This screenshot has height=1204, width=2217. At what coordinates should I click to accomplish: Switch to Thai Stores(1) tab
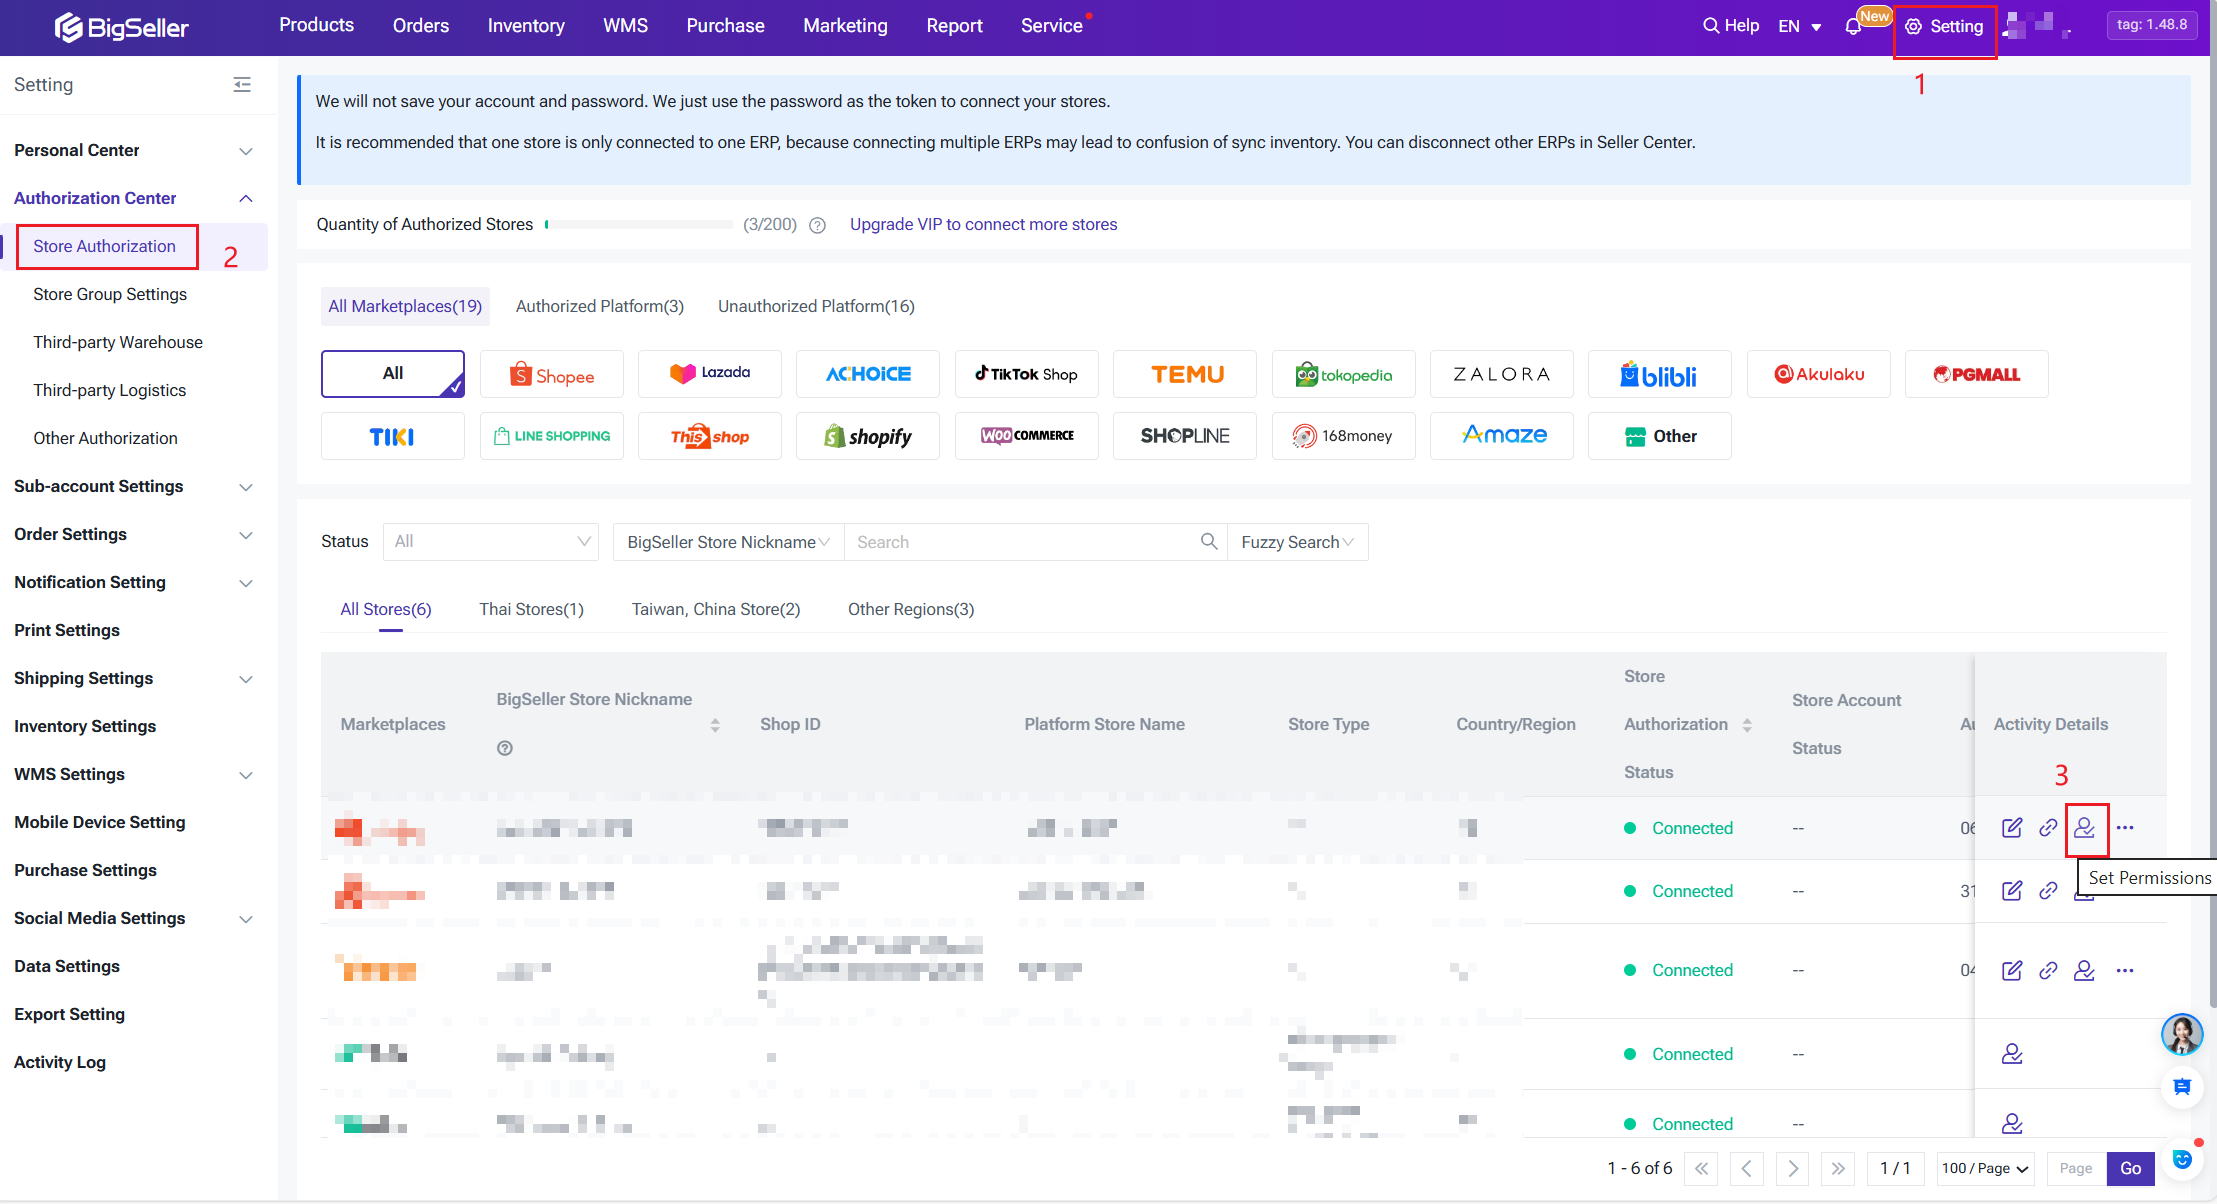pos(531,609)
